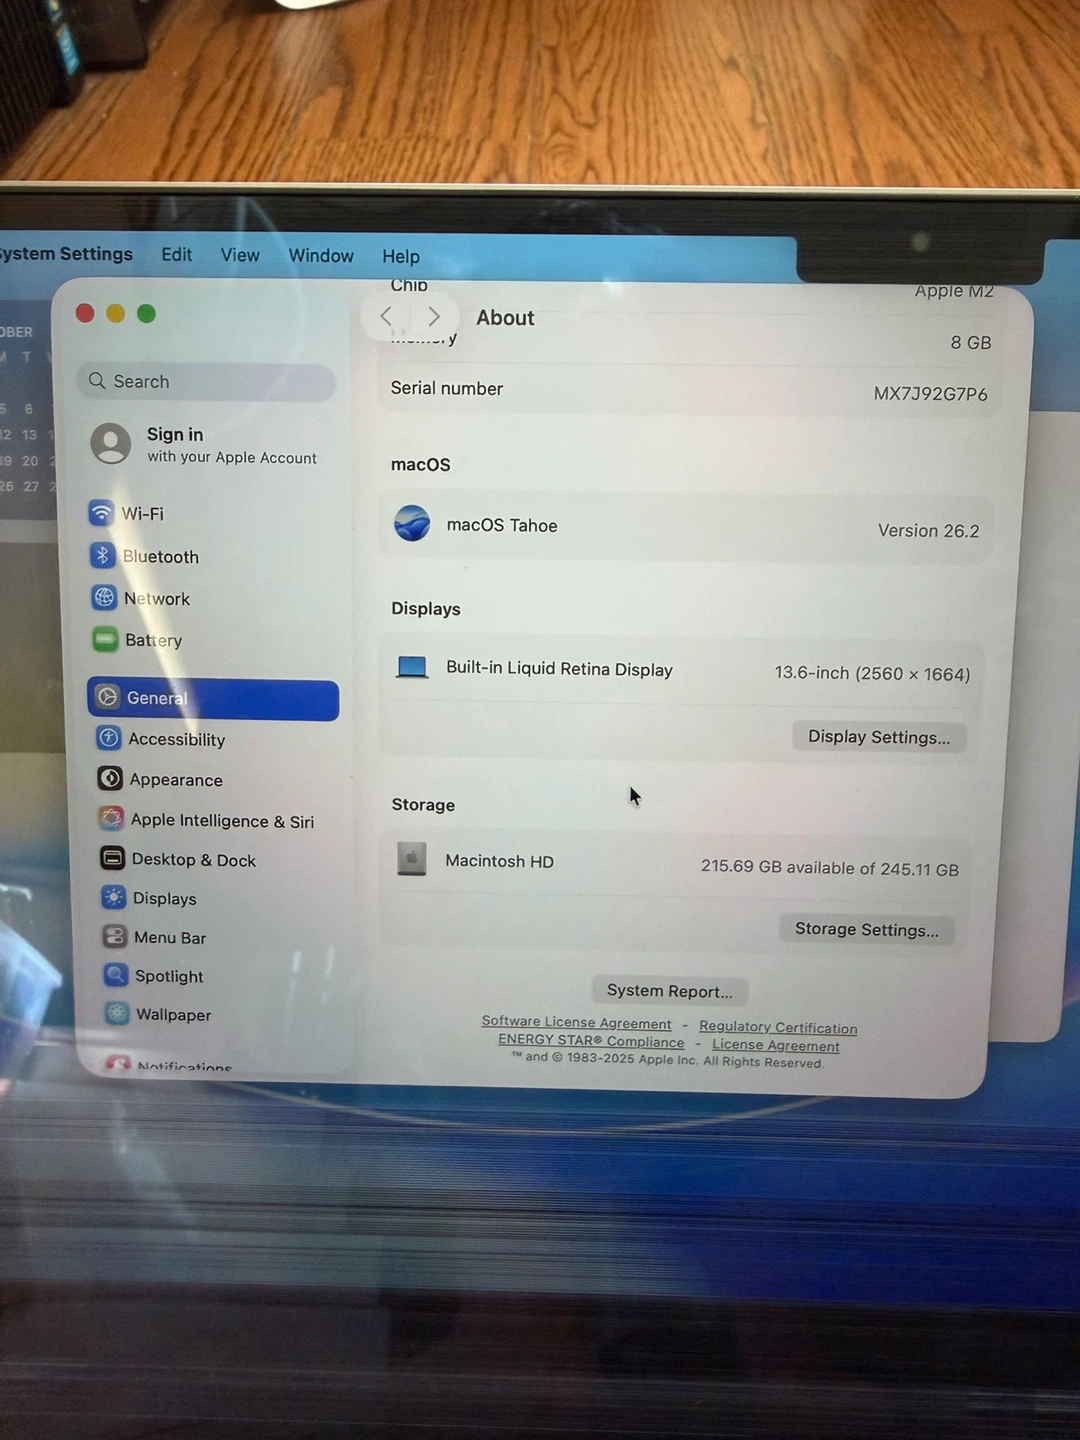Viewport: 1080px width, 1440px height.
Task: Open the Spotlight magnifier icon
Action: pyautogui.click(x=116, y=975)
